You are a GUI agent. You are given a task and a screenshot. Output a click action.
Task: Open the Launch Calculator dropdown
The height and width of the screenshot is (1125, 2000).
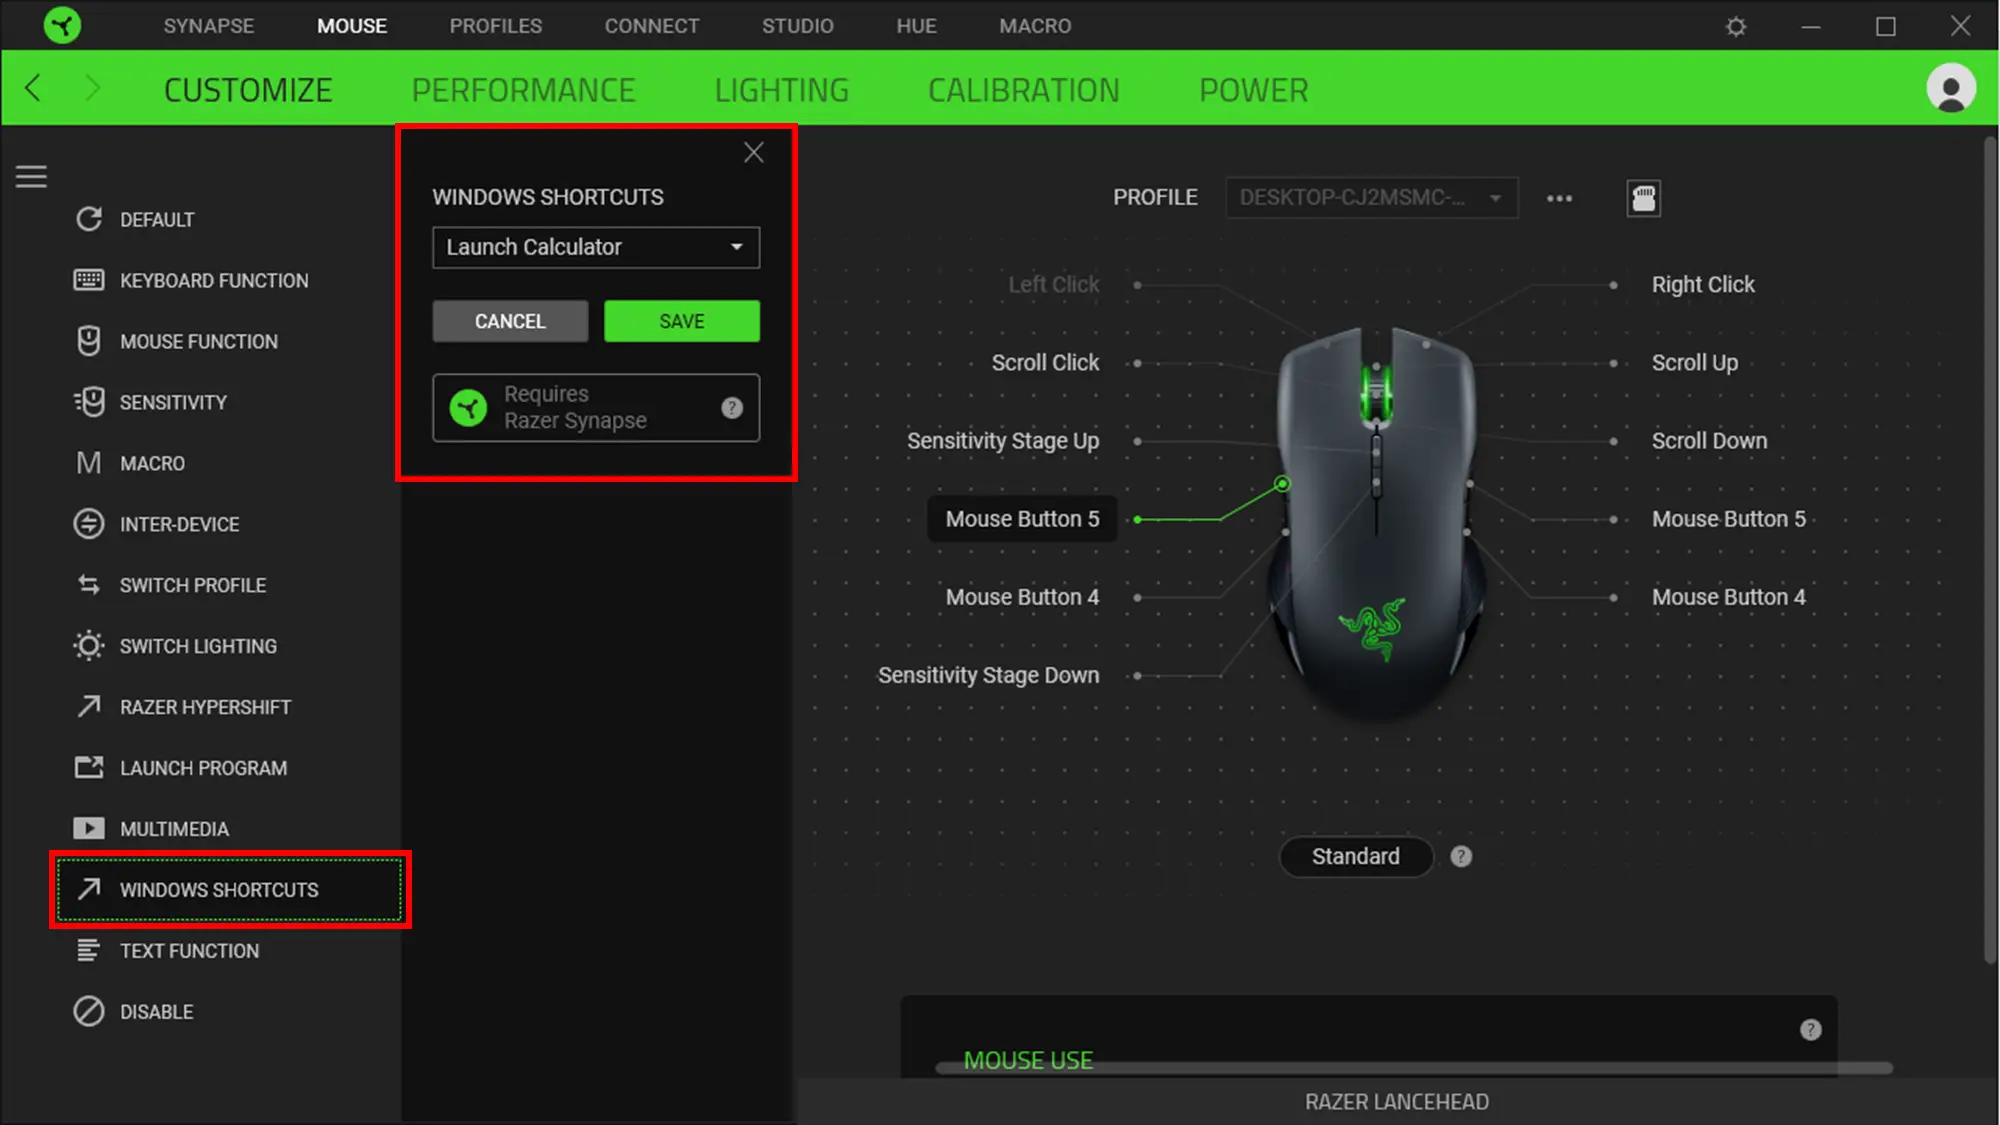coord(595,247)
